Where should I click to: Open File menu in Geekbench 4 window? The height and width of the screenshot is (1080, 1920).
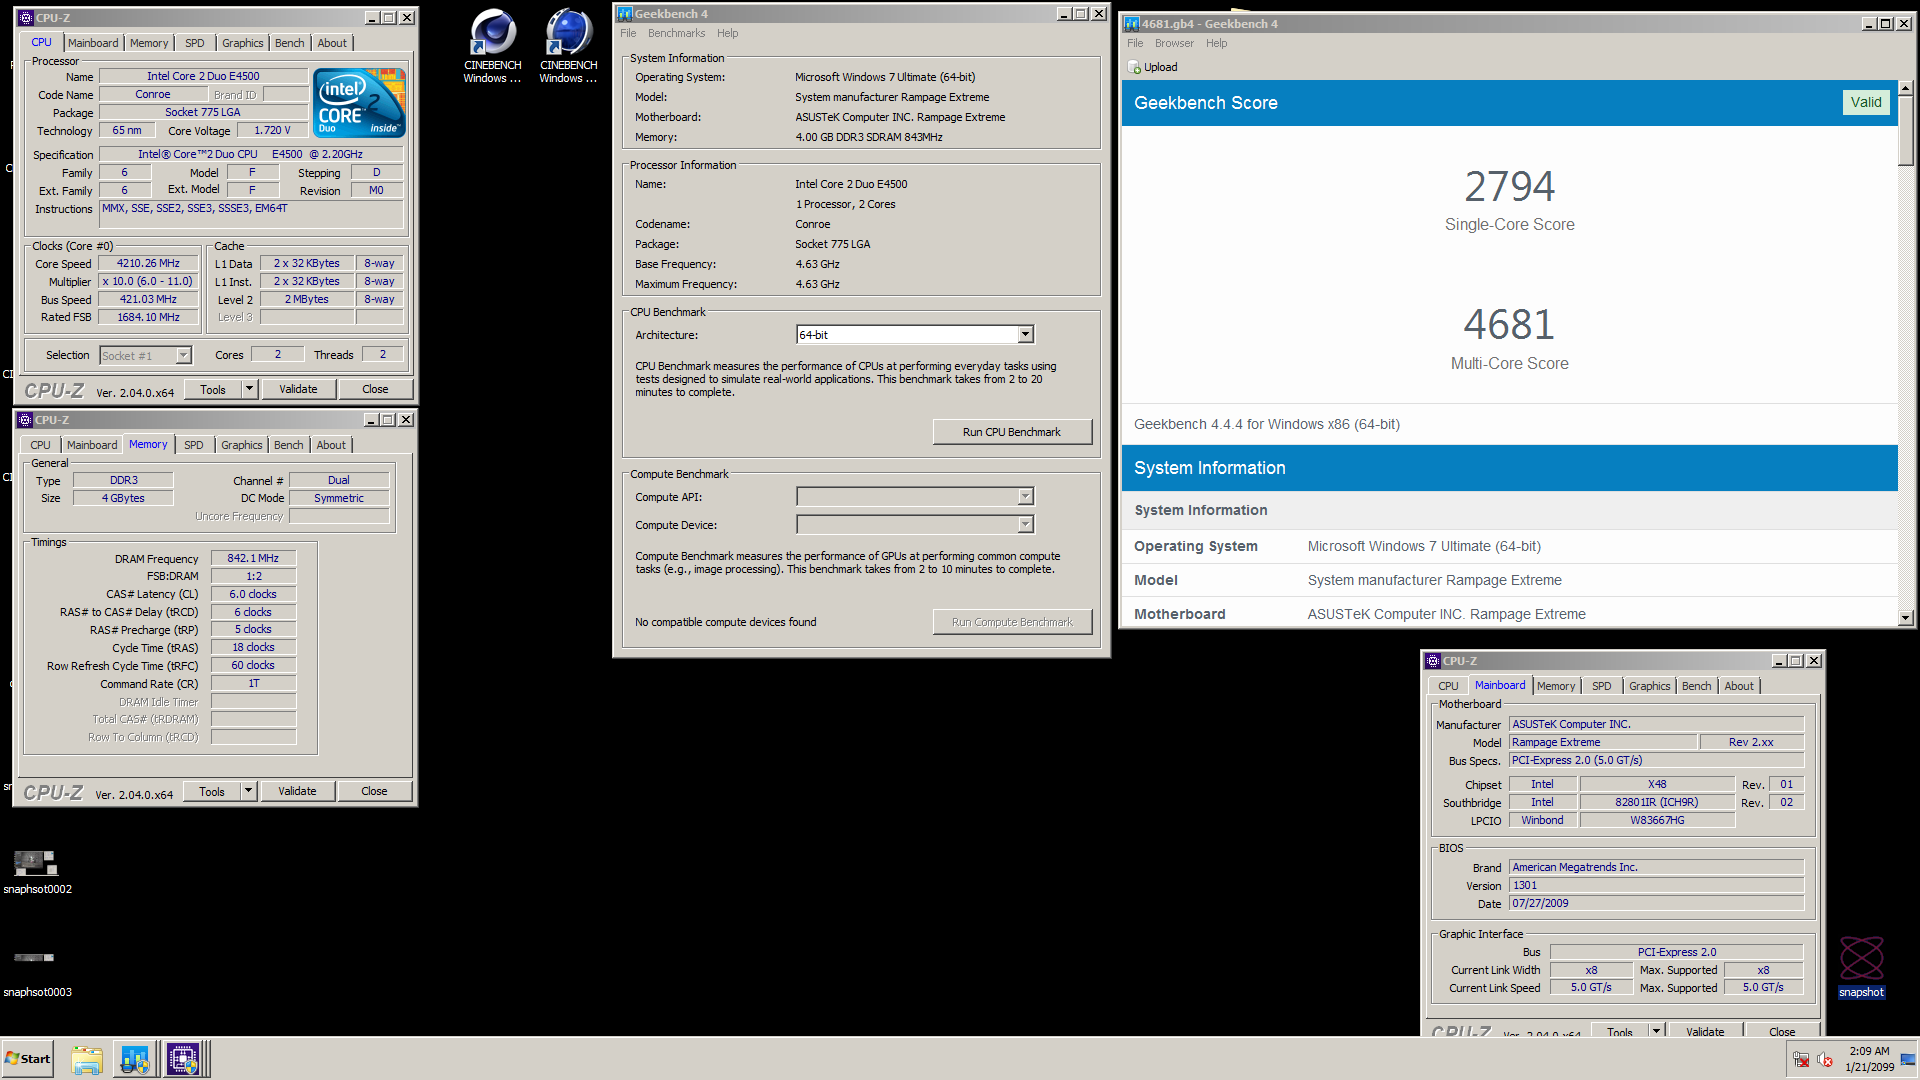[628, 33]
